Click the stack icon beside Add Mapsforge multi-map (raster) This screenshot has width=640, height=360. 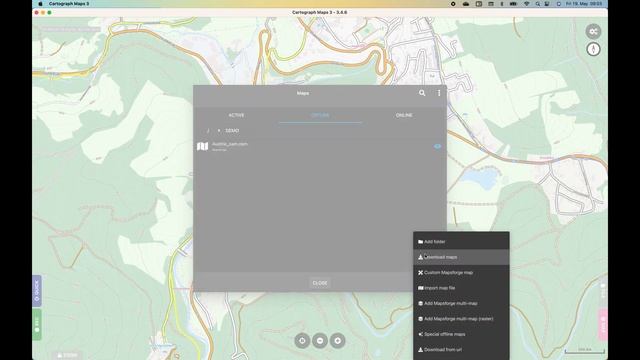pos(420,319)
